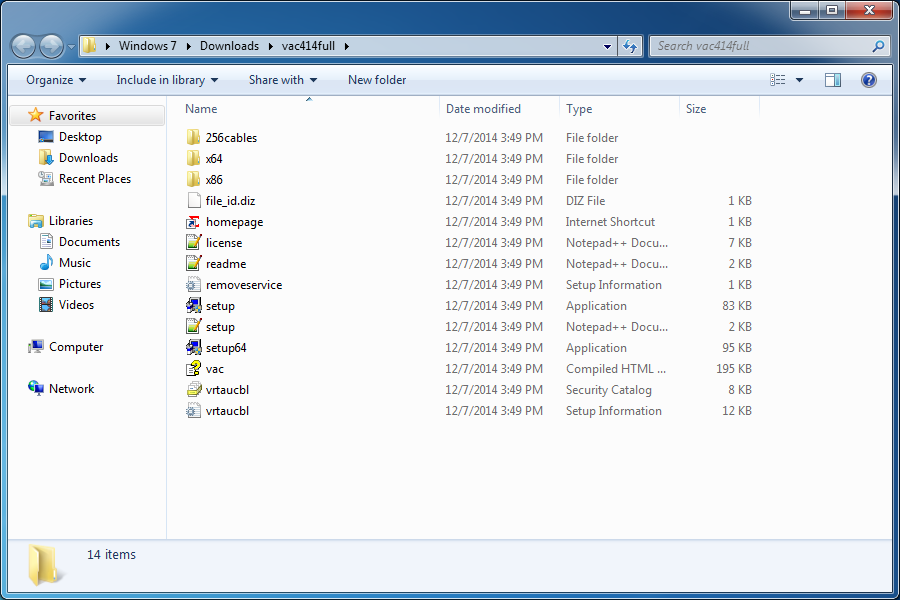Navigate to Windows 7 in the address path

click(148, 46)
